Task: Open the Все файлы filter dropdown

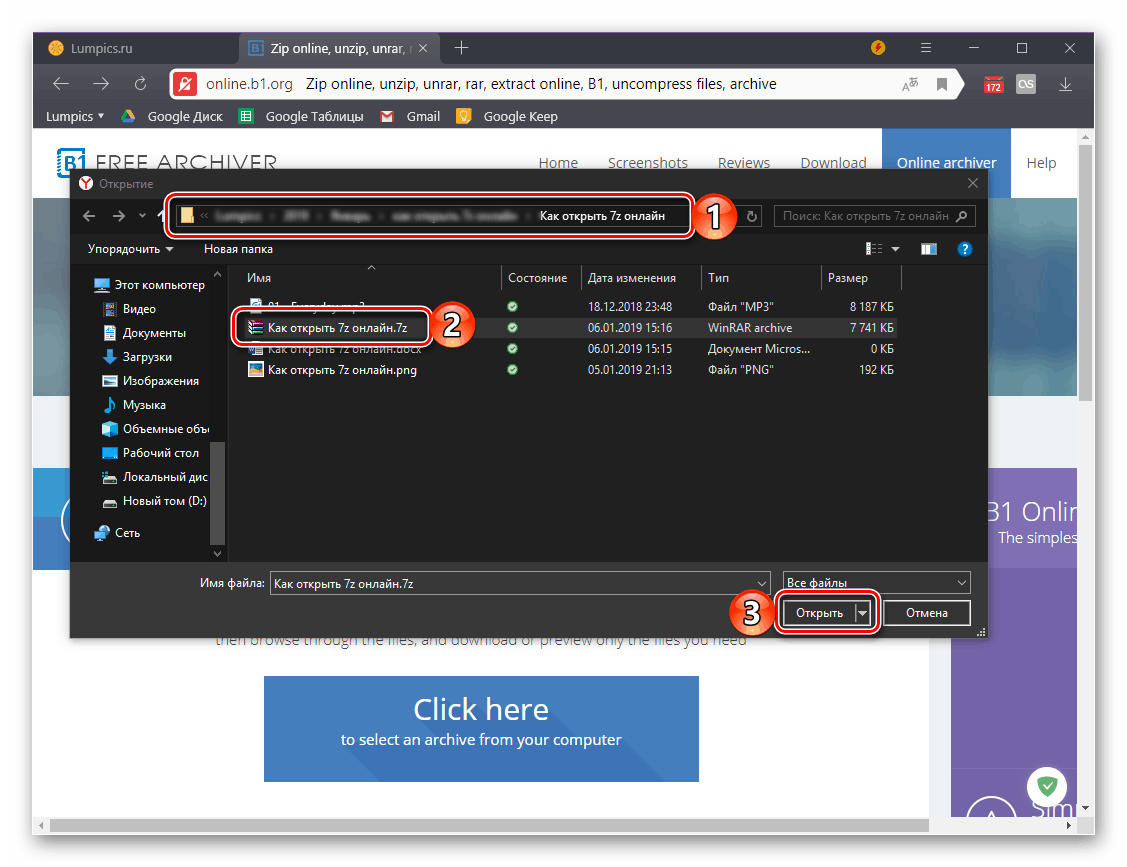Action: pyautogui.click(x=876, y=583)
